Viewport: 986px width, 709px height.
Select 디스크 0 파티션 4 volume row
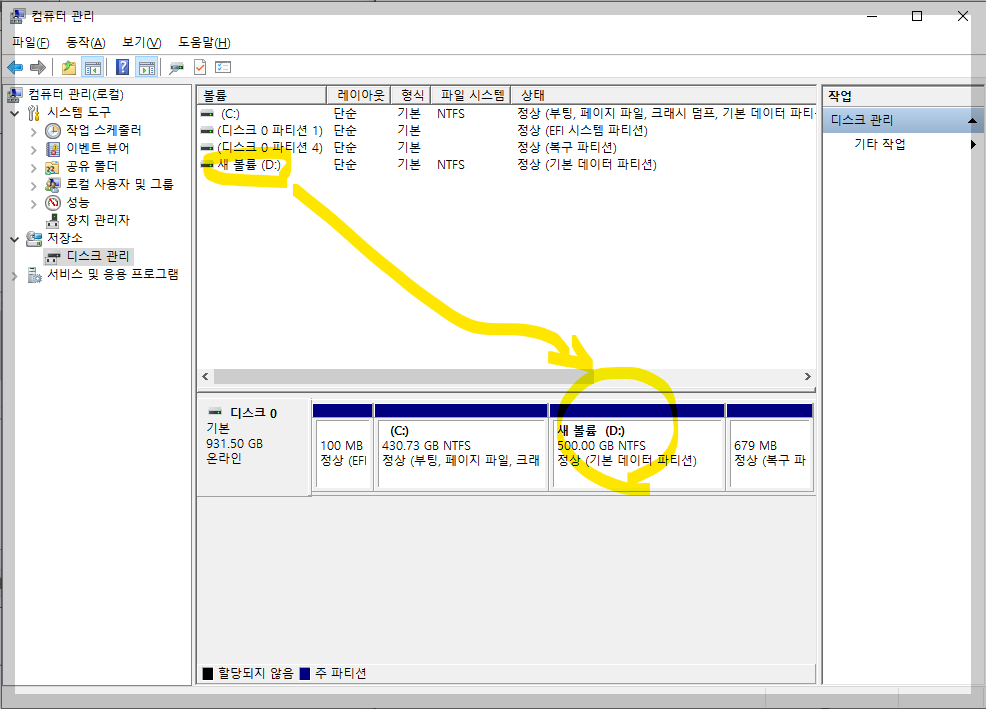pos(507,148)
